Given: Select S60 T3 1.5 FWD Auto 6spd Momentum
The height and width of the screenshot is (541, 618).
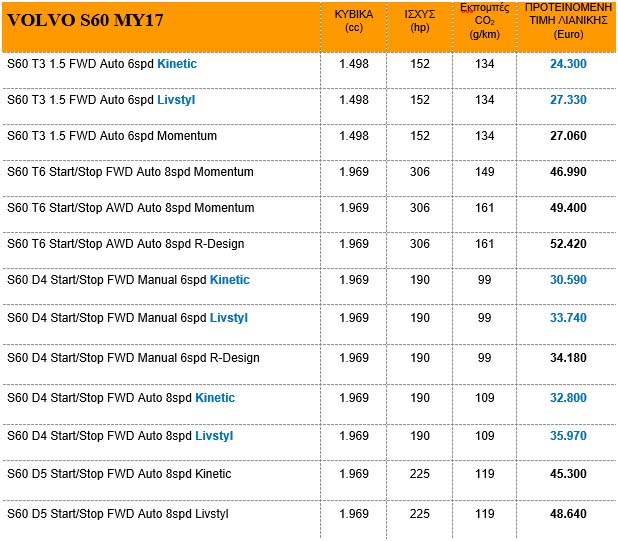Looking at the screenshot, I should click(112, 136).
